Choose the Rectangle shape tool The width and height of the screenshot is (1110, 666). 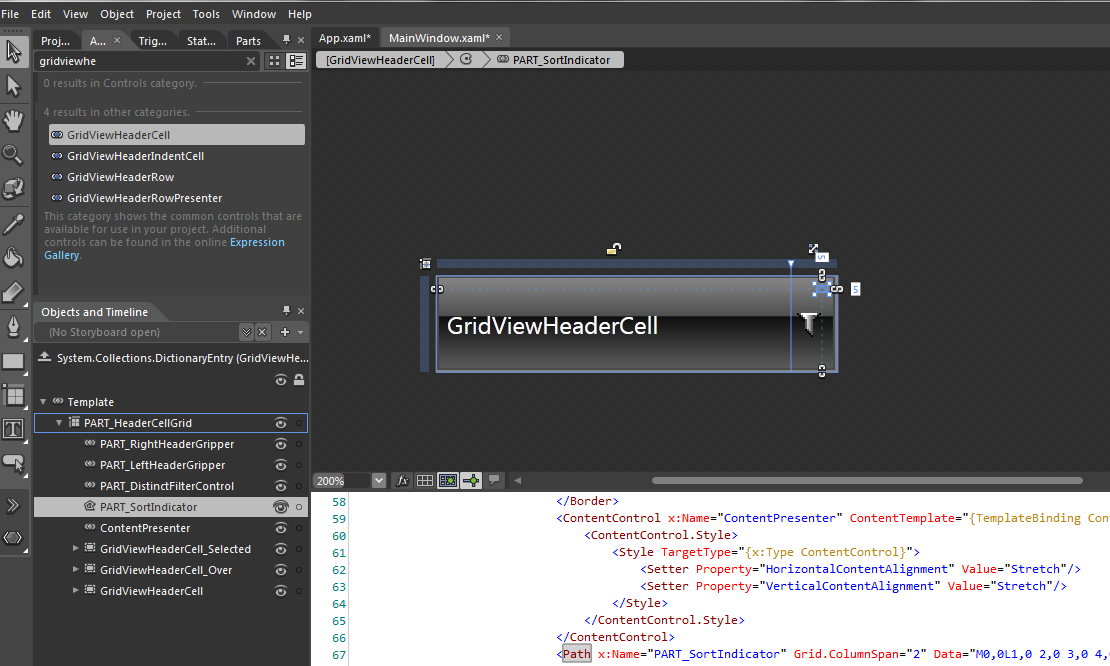coord(13,361)
